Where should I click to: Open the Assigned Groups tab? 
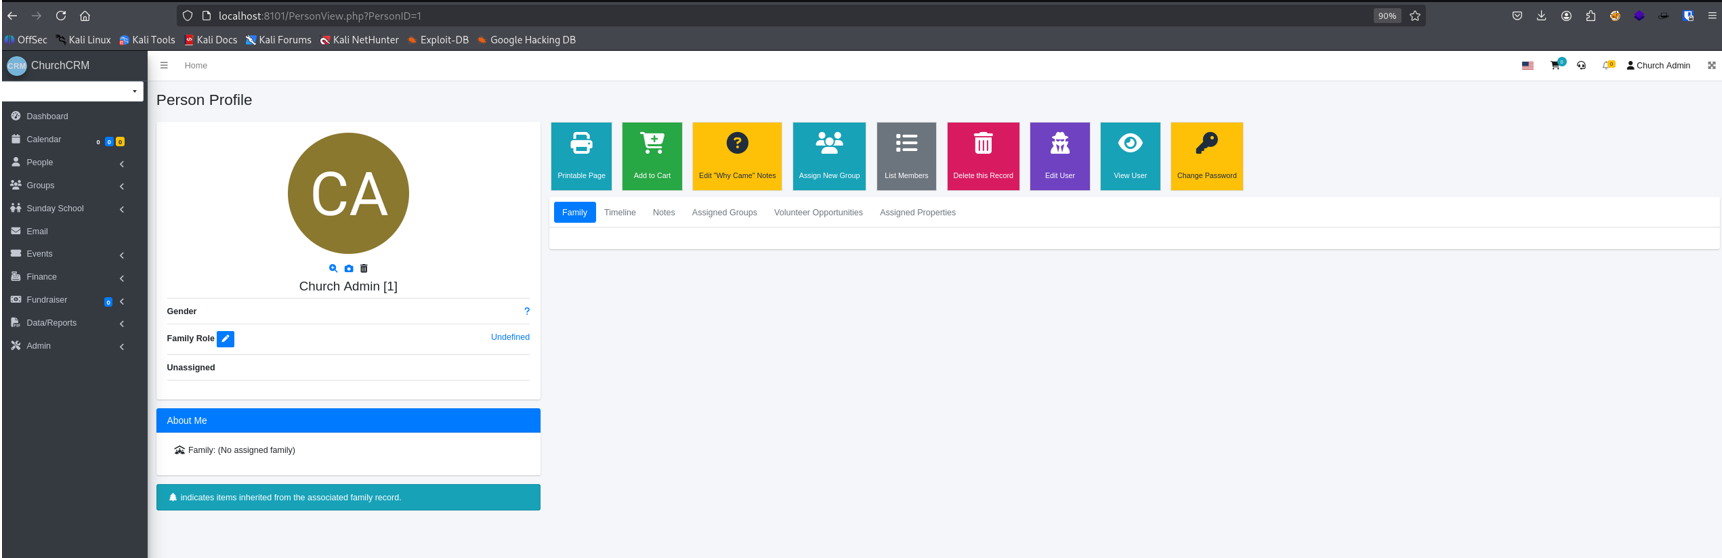pos(724,212)
